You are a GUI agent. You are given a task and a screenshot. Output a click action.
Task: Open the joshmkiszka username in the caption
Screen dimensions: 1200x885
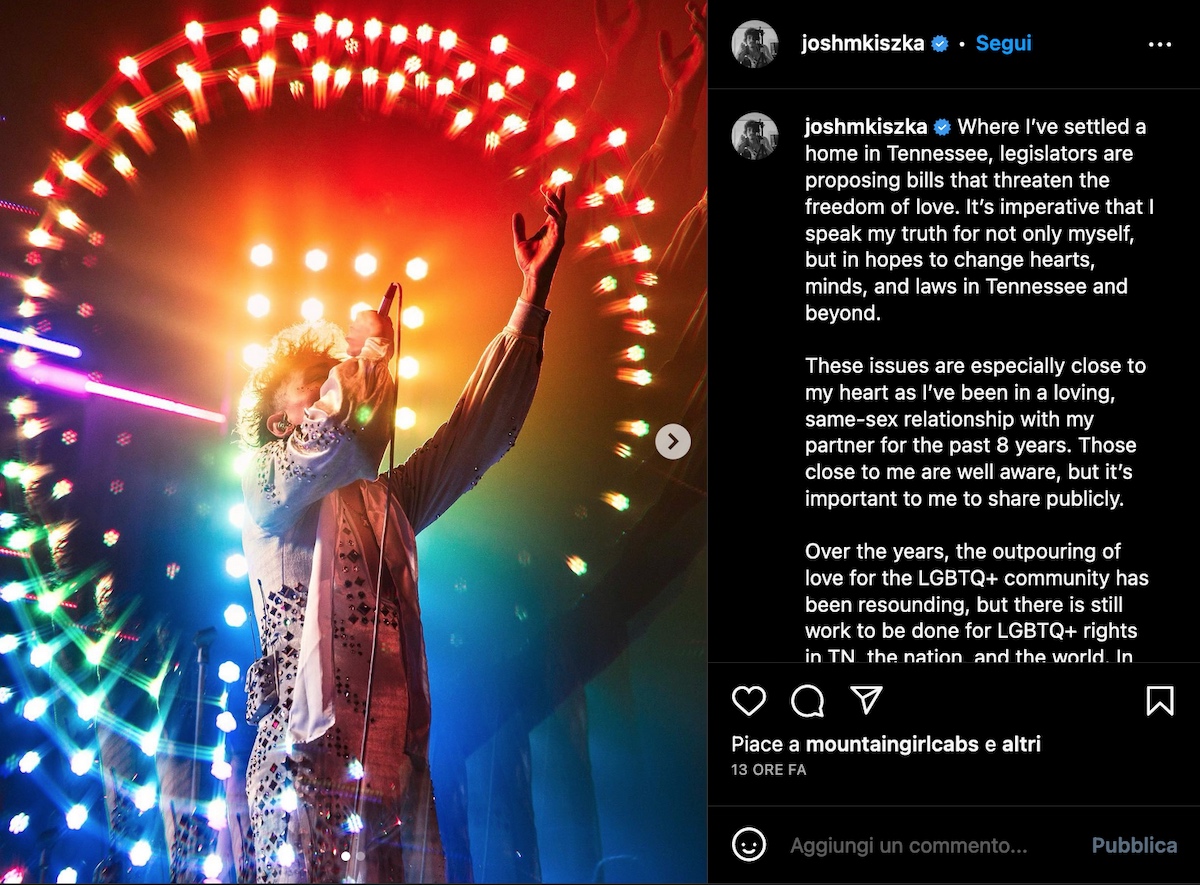tap(866, 127)
